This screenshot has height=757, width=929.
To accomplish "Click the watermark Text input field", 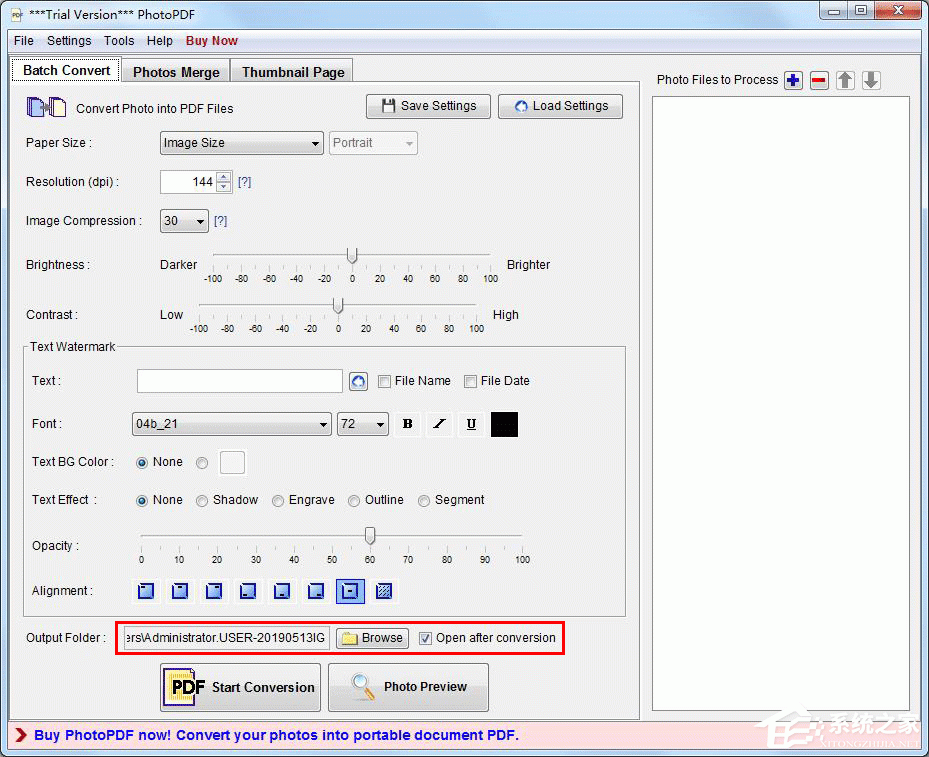I will coord(240,381).
